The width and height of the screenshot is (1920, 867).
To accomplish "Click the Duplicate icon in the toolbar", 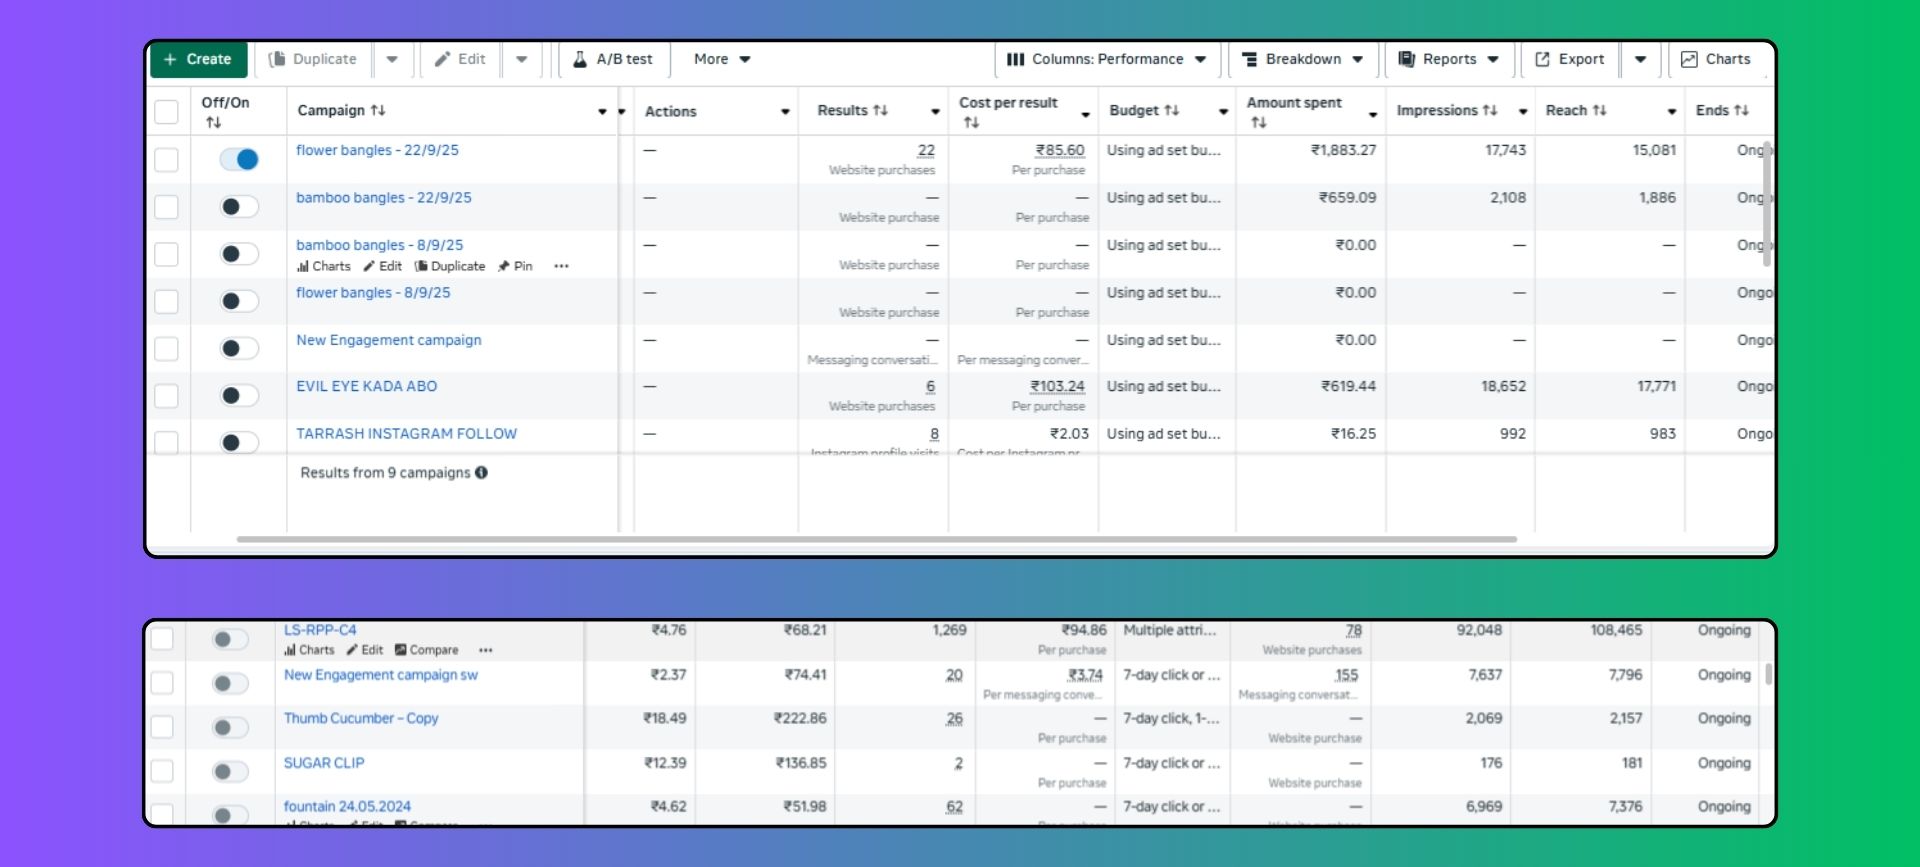I will [277, 59].
